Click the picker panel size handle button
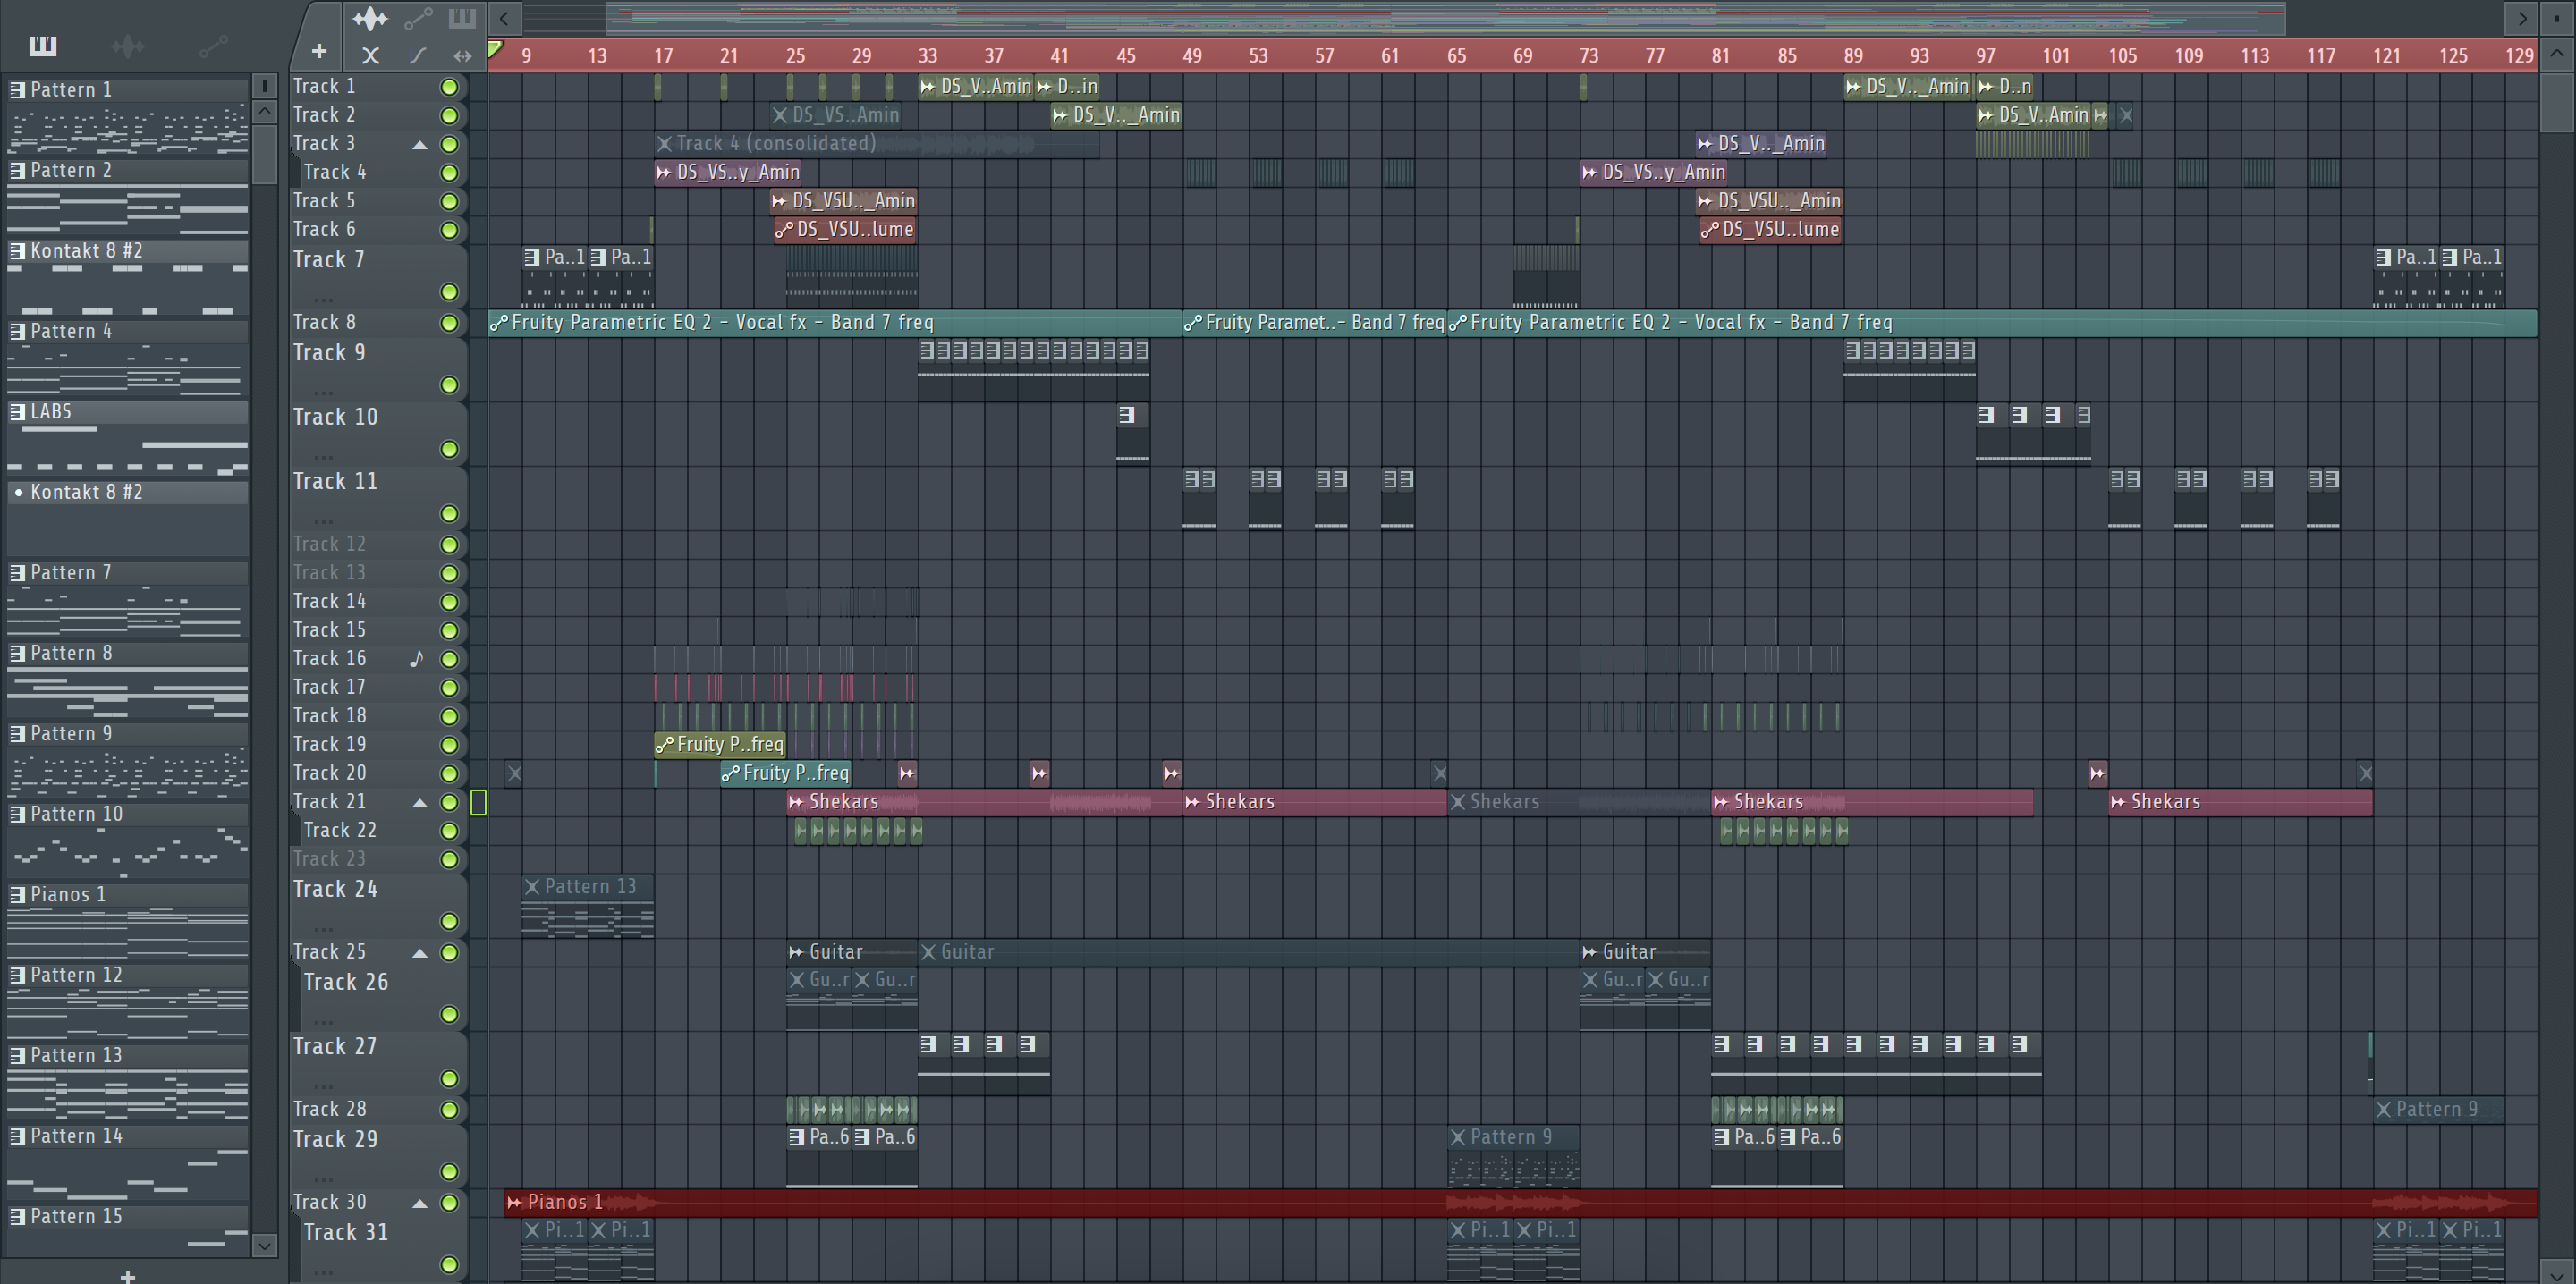The image size is (2576, 1284). click(x=264, y=85)
